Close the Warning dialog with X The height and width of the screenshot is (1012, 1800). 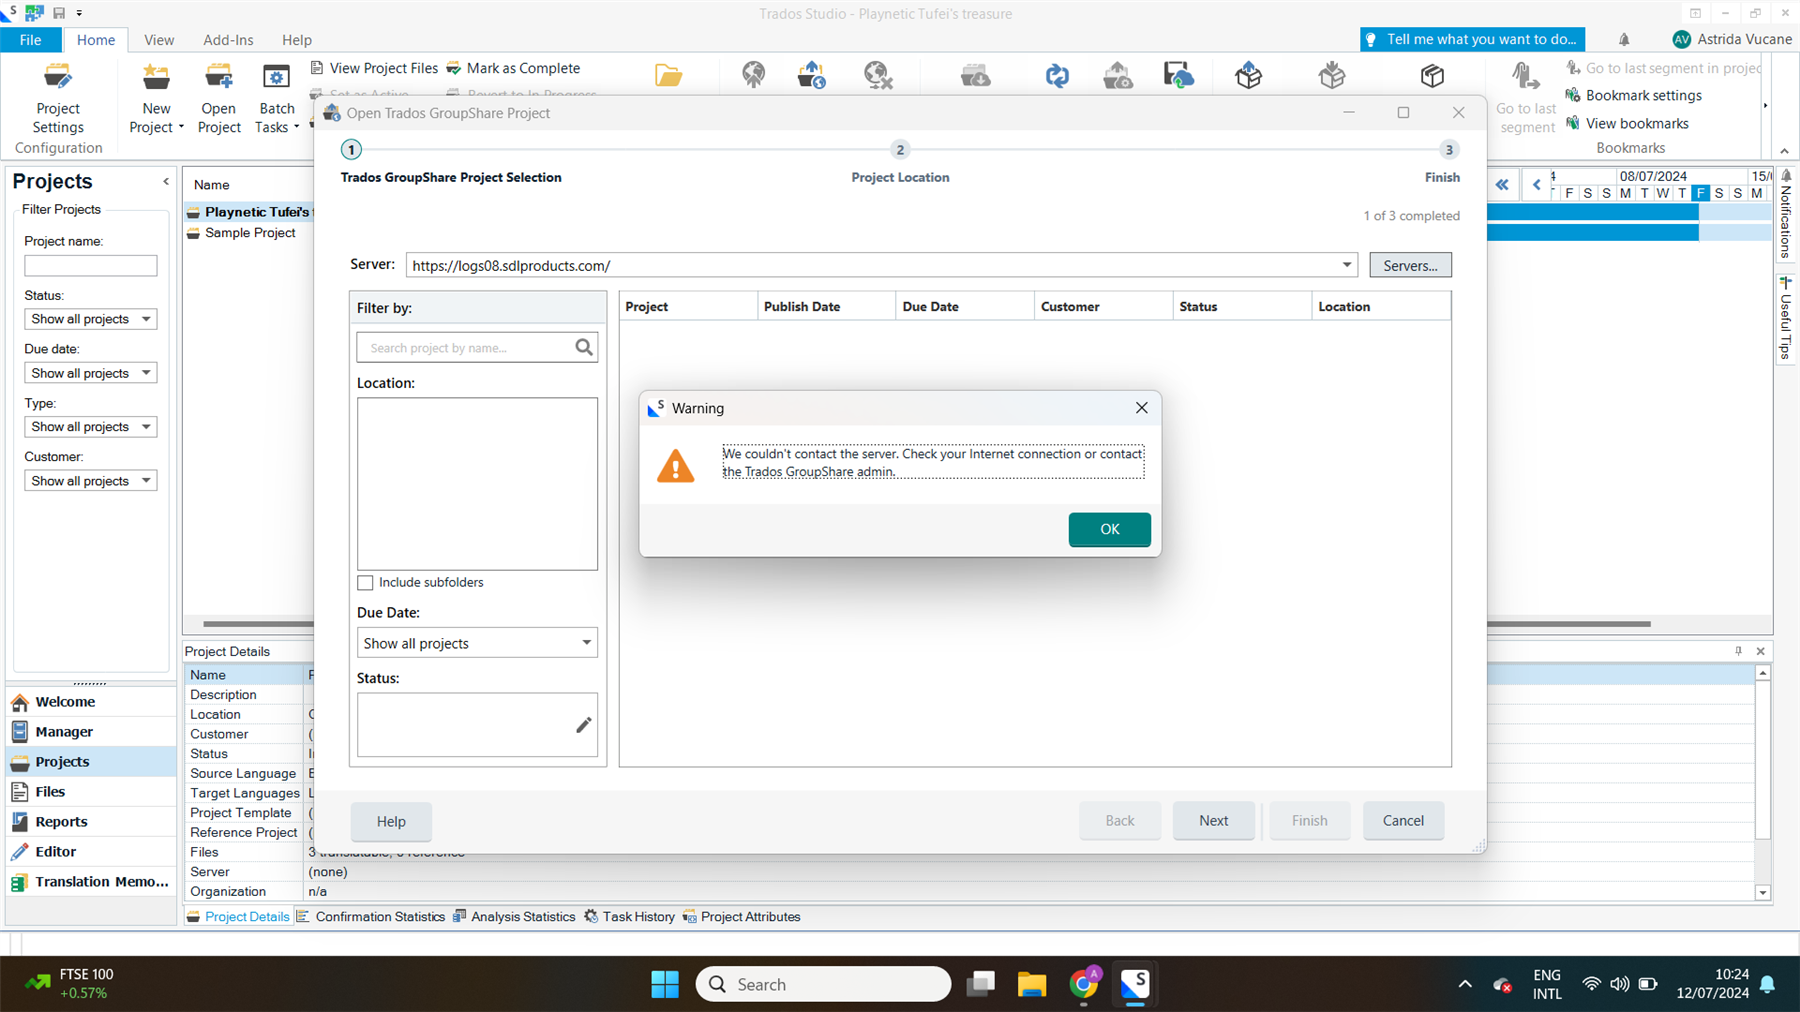coord(1141,408)
